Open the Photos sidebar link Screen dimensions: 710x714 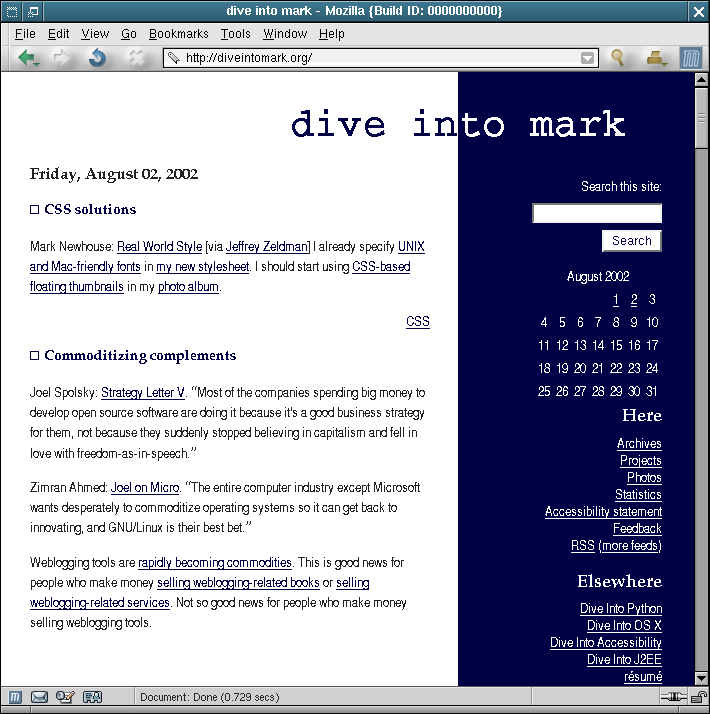644,477
